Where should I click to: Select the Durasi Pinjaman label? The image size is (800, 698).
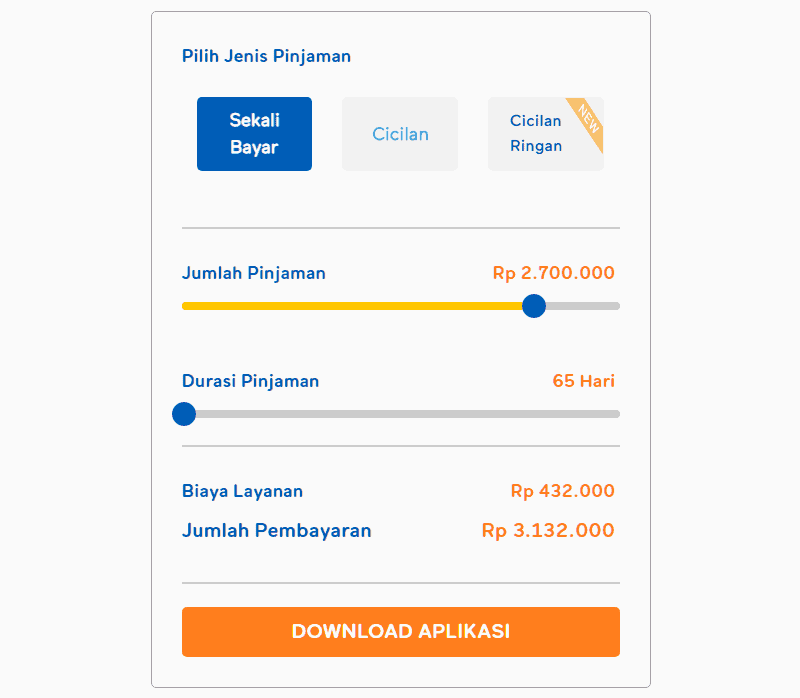coord(249,381)
